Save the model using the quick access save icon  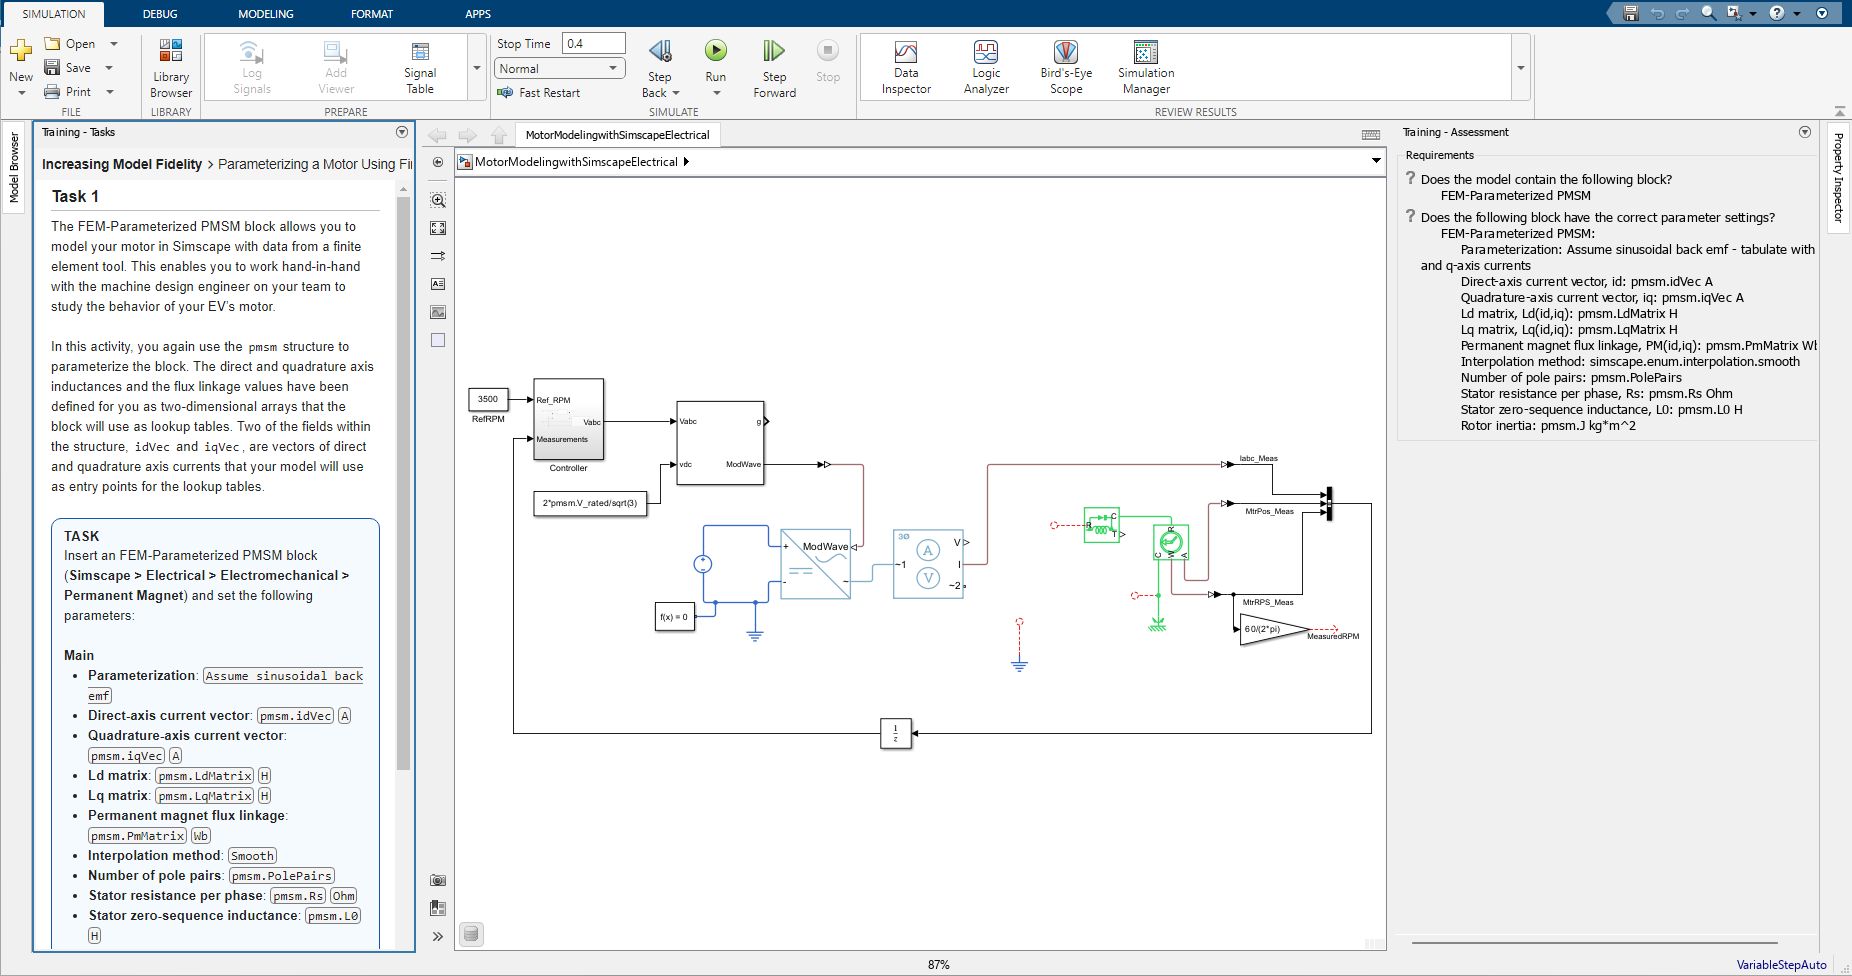1633,13
